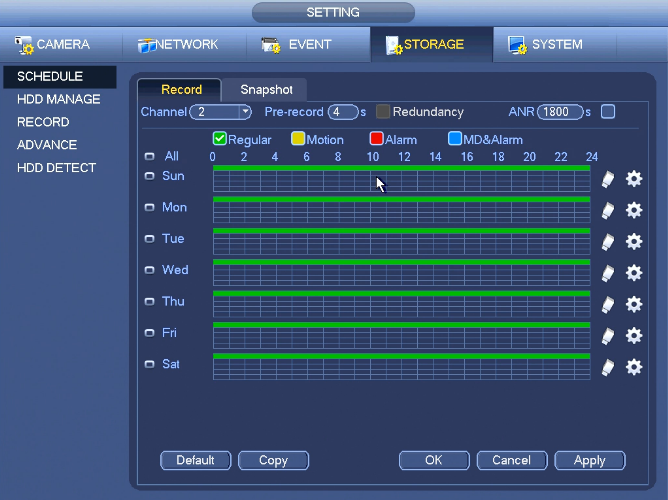This screenshot has height=500, width=668.
Task: Click the gear icon for Saturday
Action: pos(633,367)
